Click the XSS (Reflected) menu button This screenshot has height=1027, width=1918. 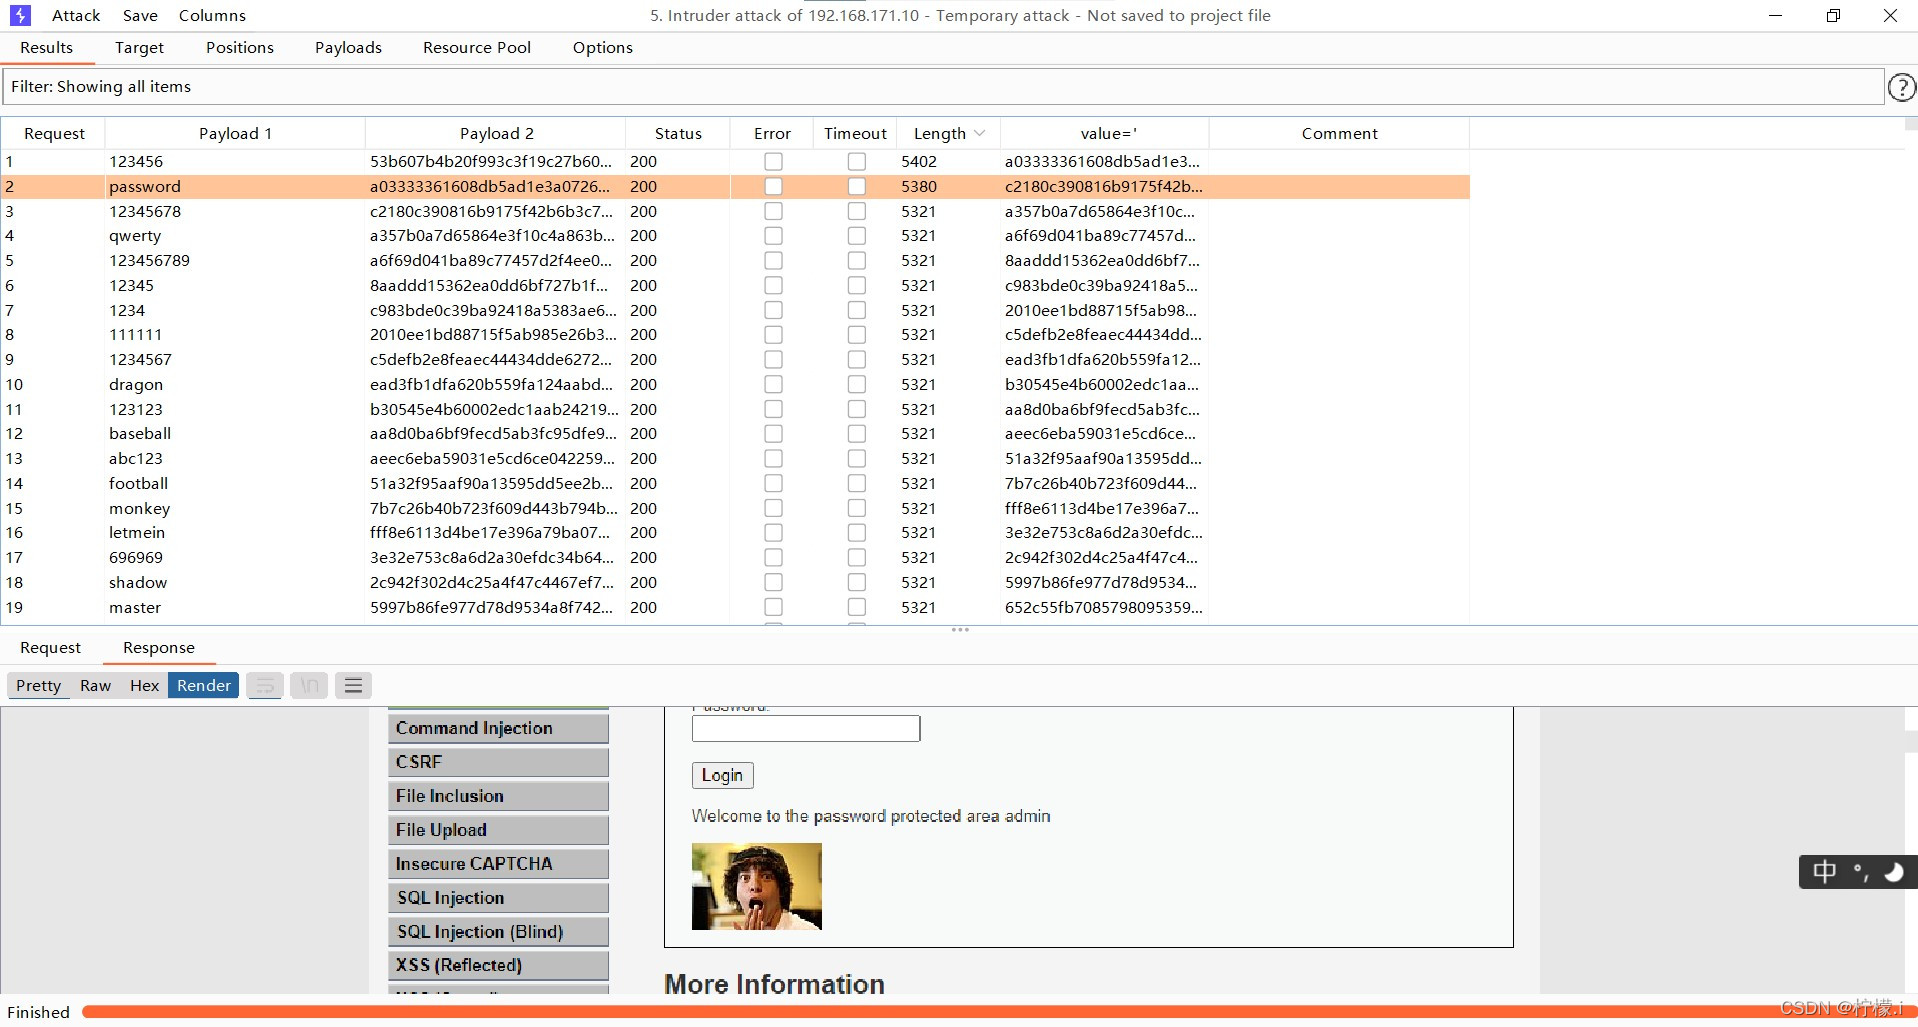coord(498,965)
